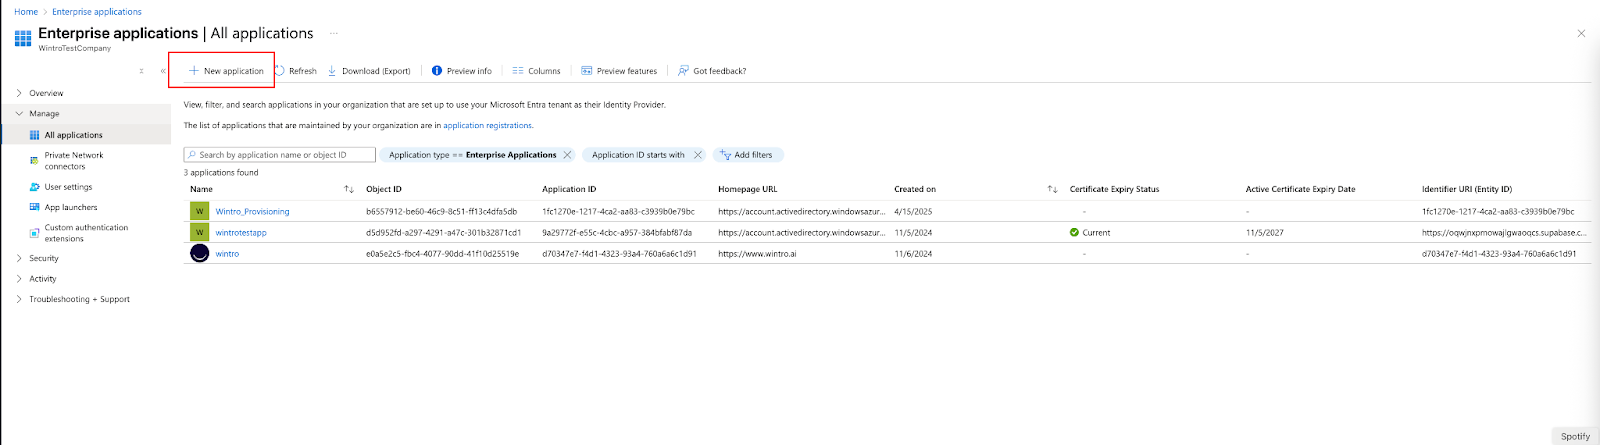Click the Object ID column header

(384, 189)
